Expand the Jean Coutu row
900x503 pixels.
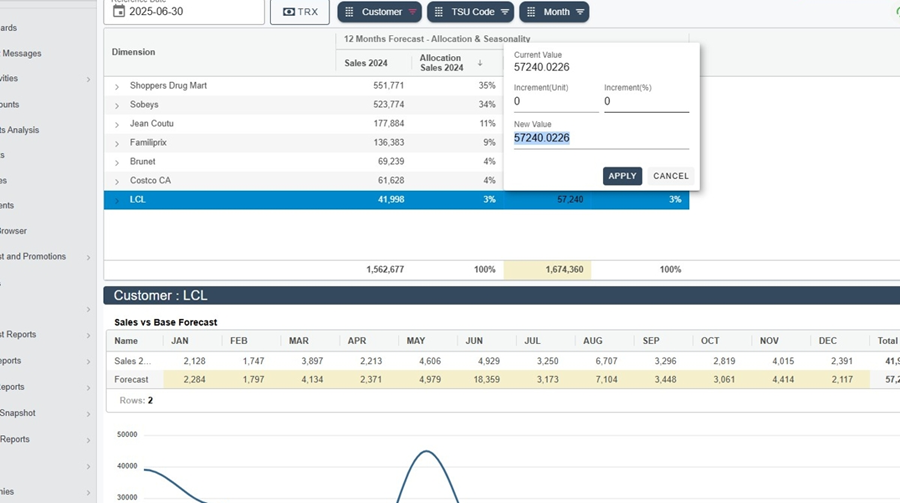[117, 124]
